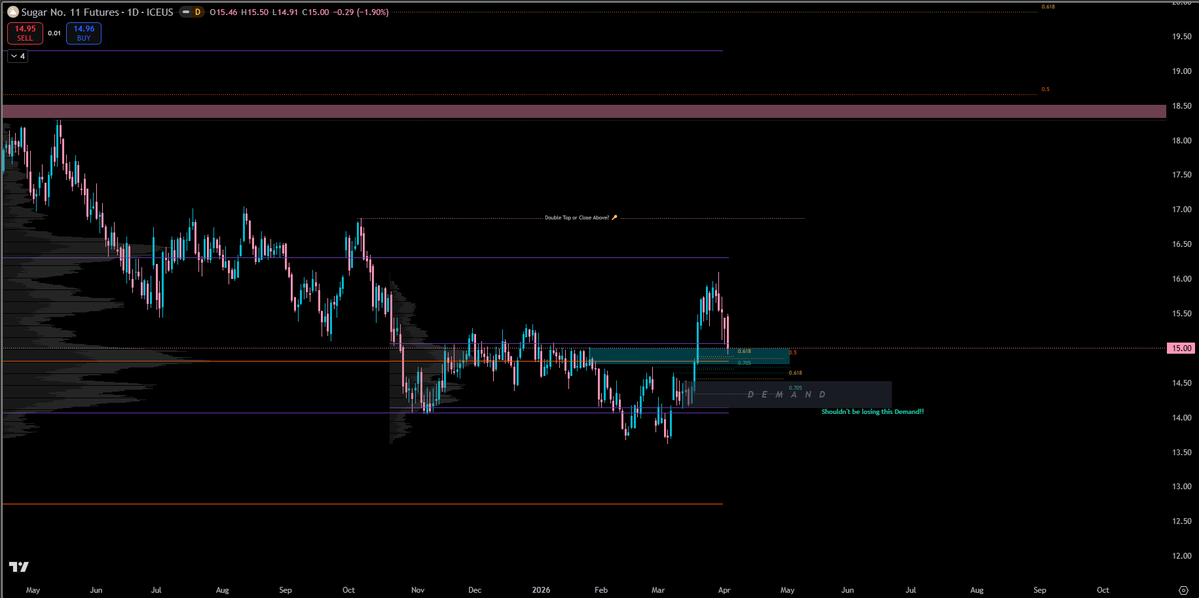Image resolution: width=1199 pixels, height=598 pixels.
Task: Click 15.50 on the price axis
Action: 1182,314
